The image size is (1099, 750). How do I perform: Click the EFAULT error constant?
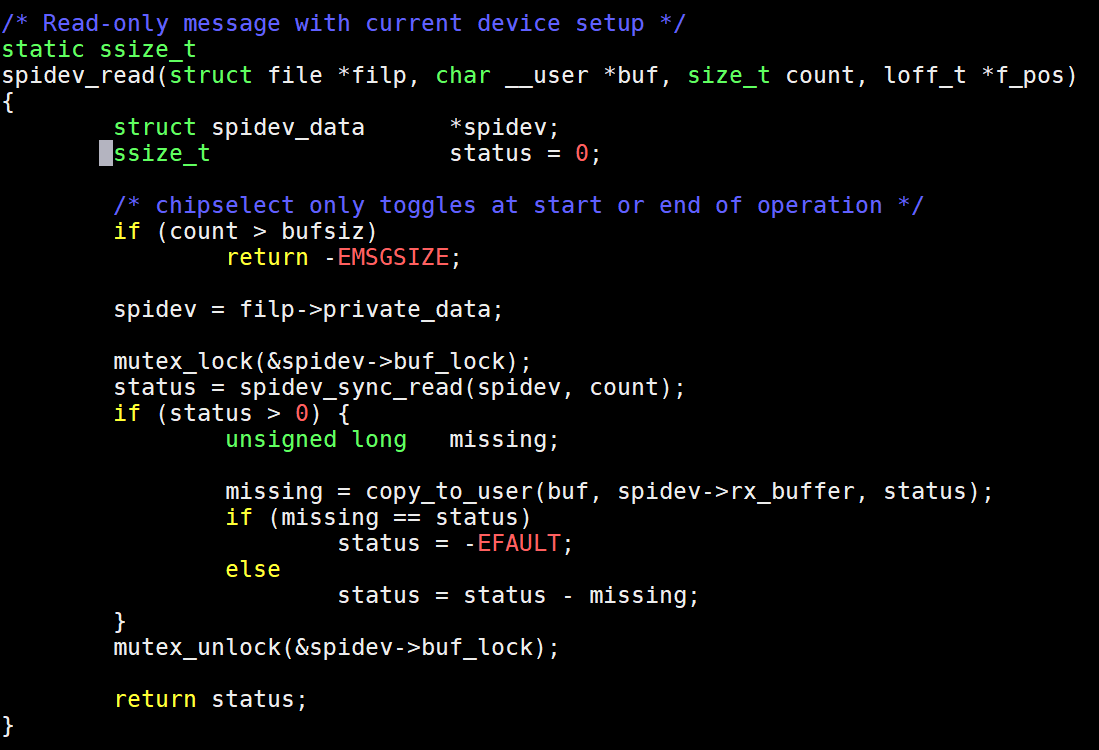pyautogui.click(x=519, y=543)
